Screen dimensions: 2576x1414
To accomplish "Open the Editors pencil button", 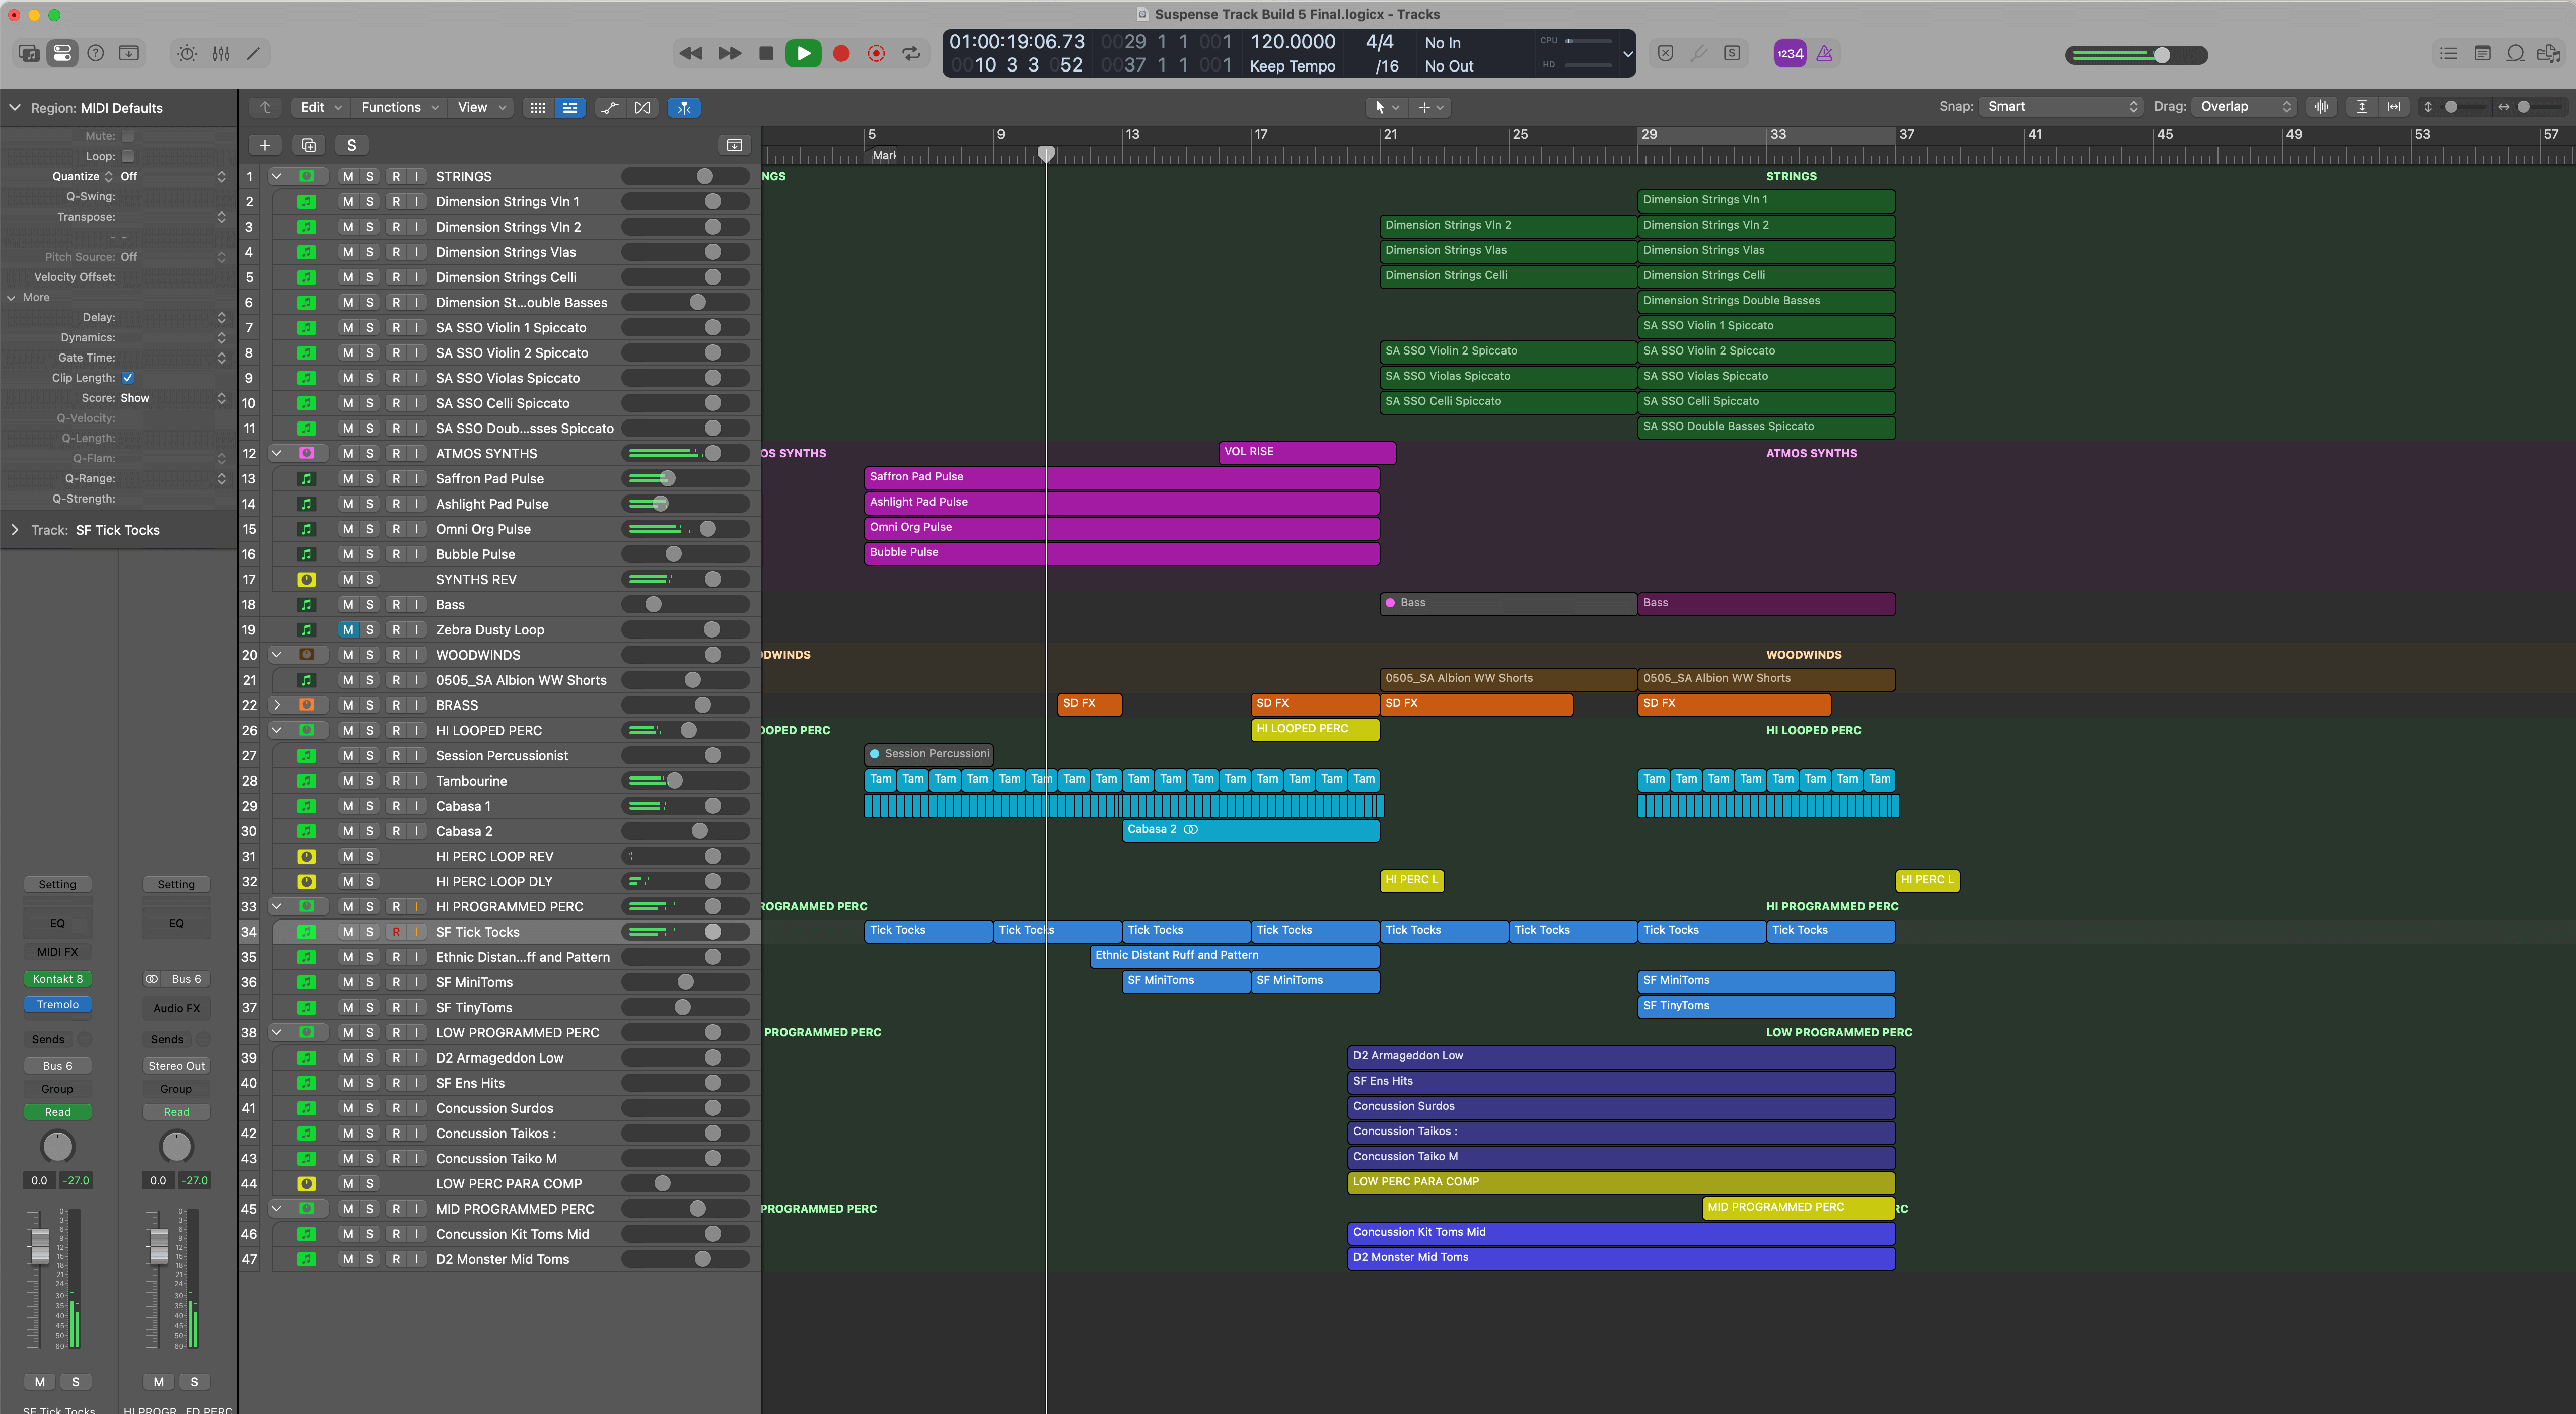I will (254, 54).
